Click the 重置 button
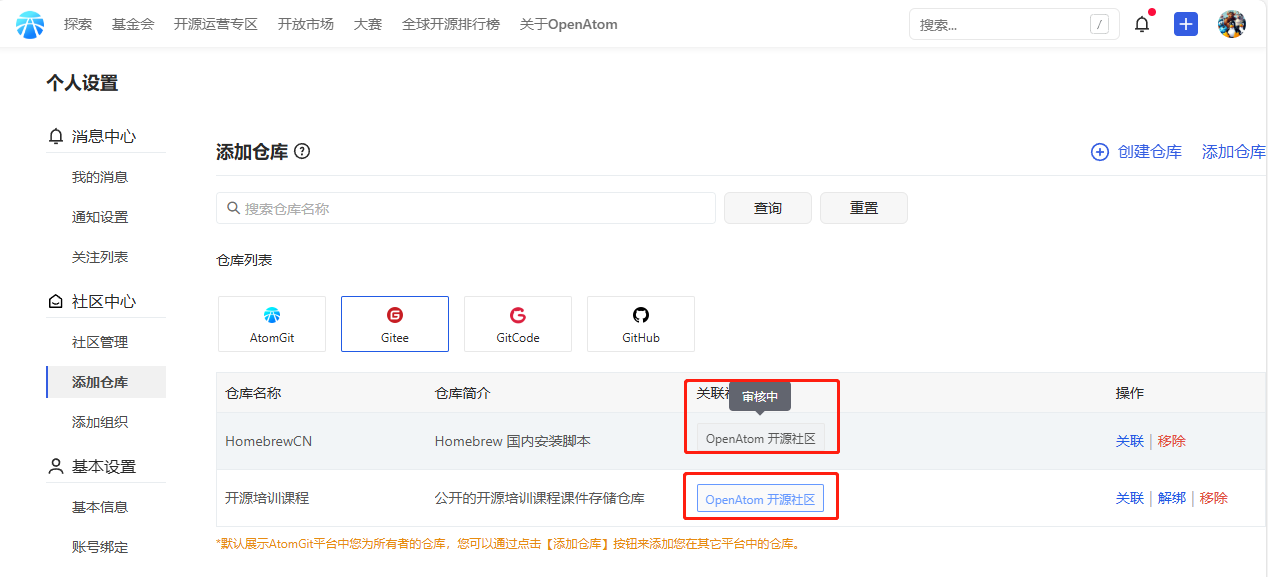 coord(864,208)
